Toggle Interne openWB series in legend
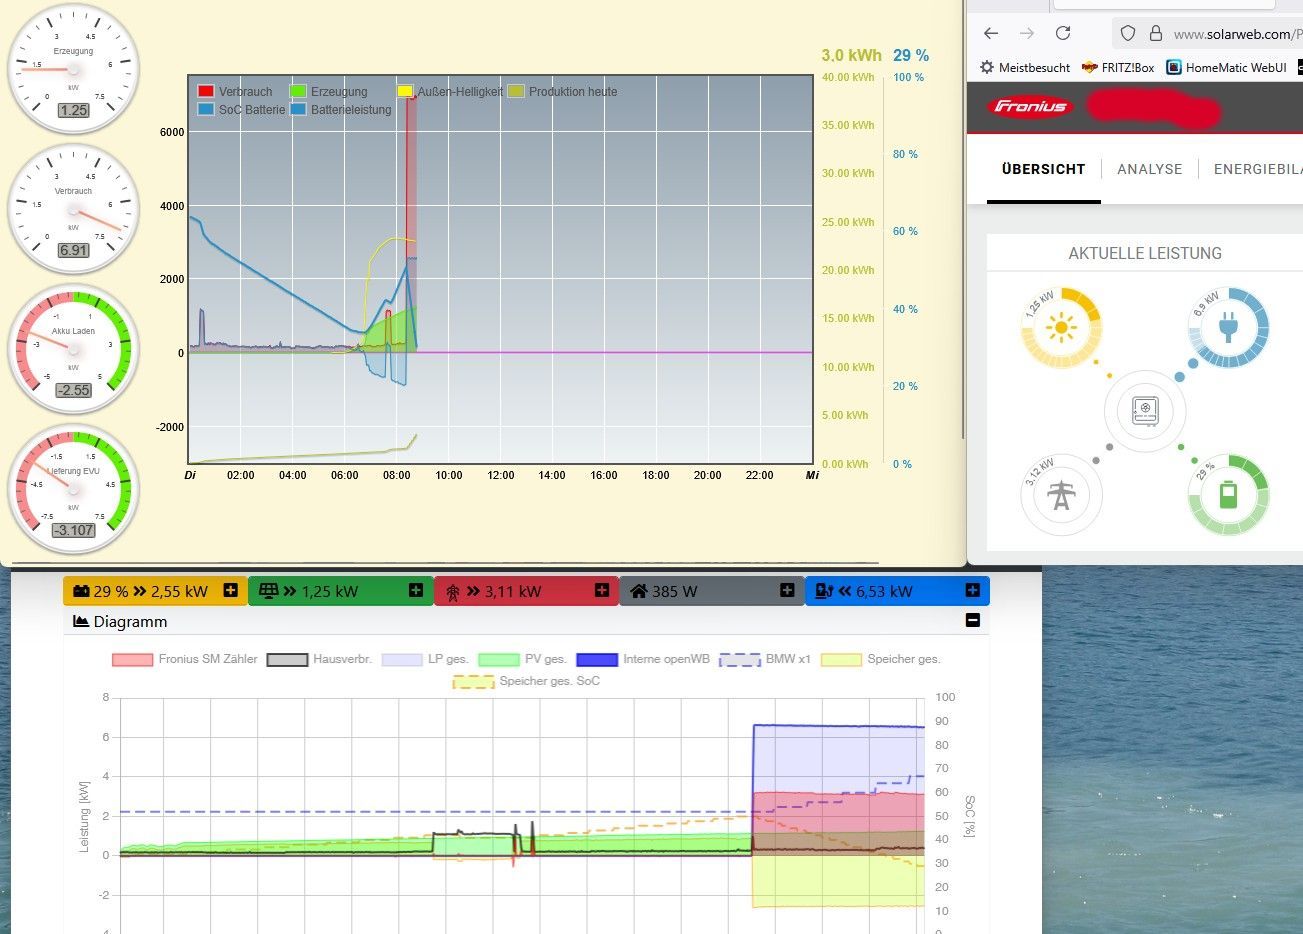 click(x=643, y=659)
